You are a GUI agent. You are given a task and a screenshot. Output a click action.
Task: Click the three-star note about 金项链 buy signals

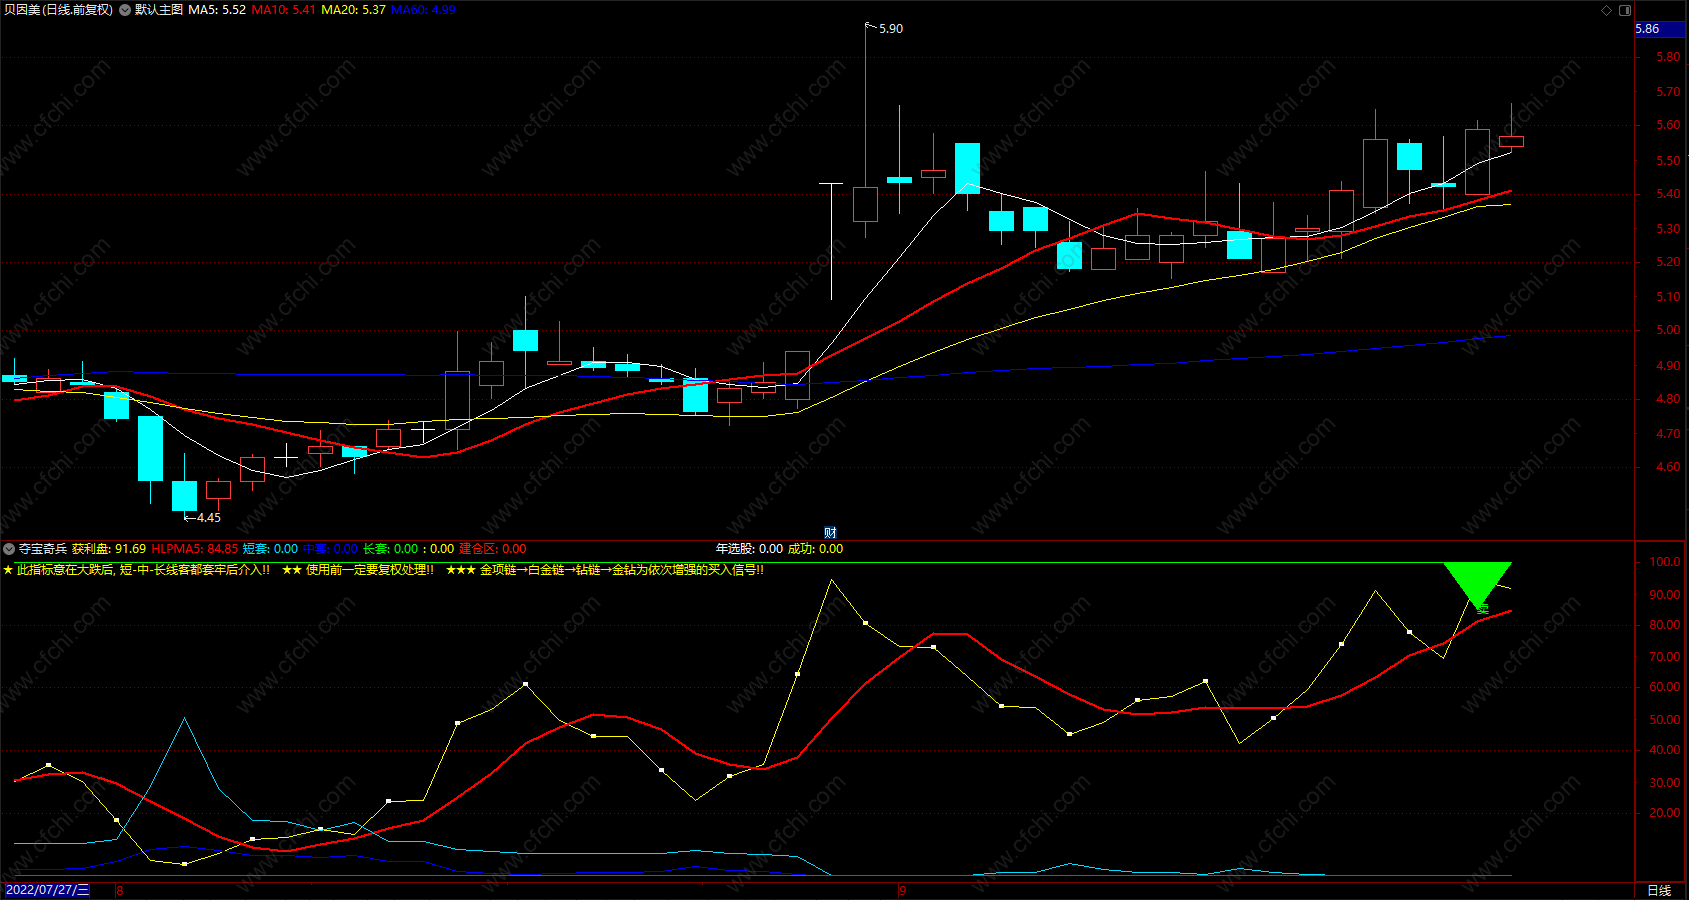[605, 570]
